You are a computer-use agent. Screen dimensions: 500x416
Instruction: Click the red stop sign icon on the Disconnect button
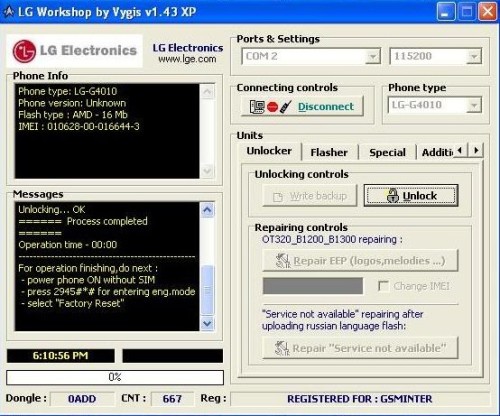(272, 107)
